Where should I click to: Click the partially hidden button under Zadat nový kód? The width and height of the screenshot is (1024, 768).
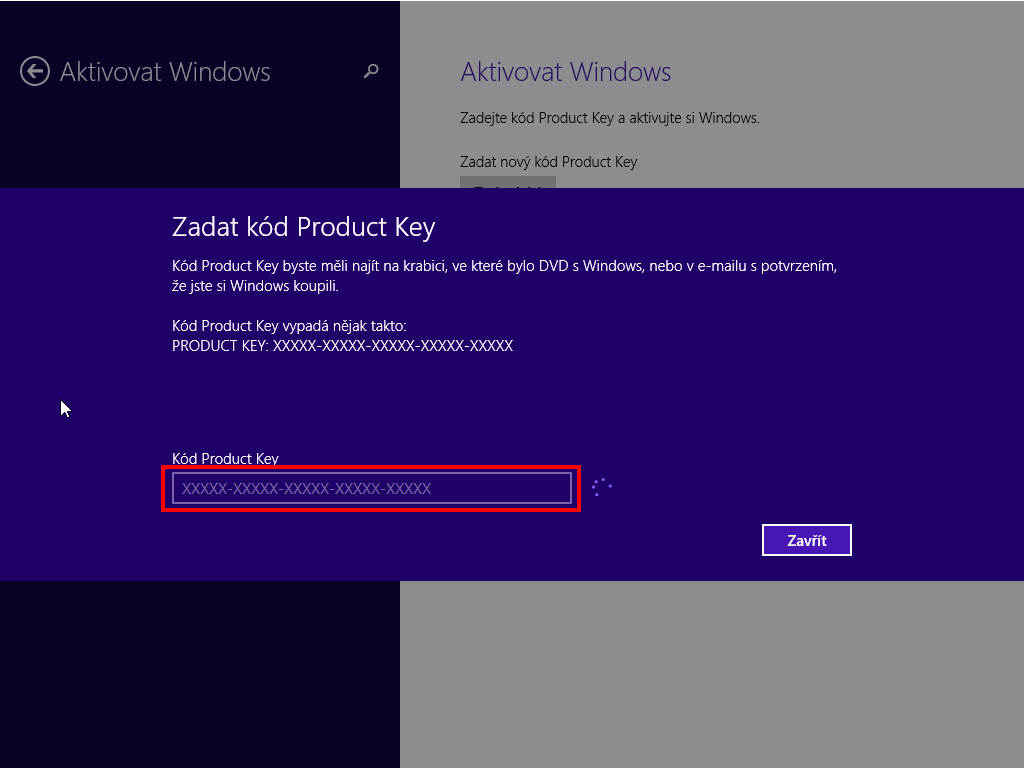507,182
